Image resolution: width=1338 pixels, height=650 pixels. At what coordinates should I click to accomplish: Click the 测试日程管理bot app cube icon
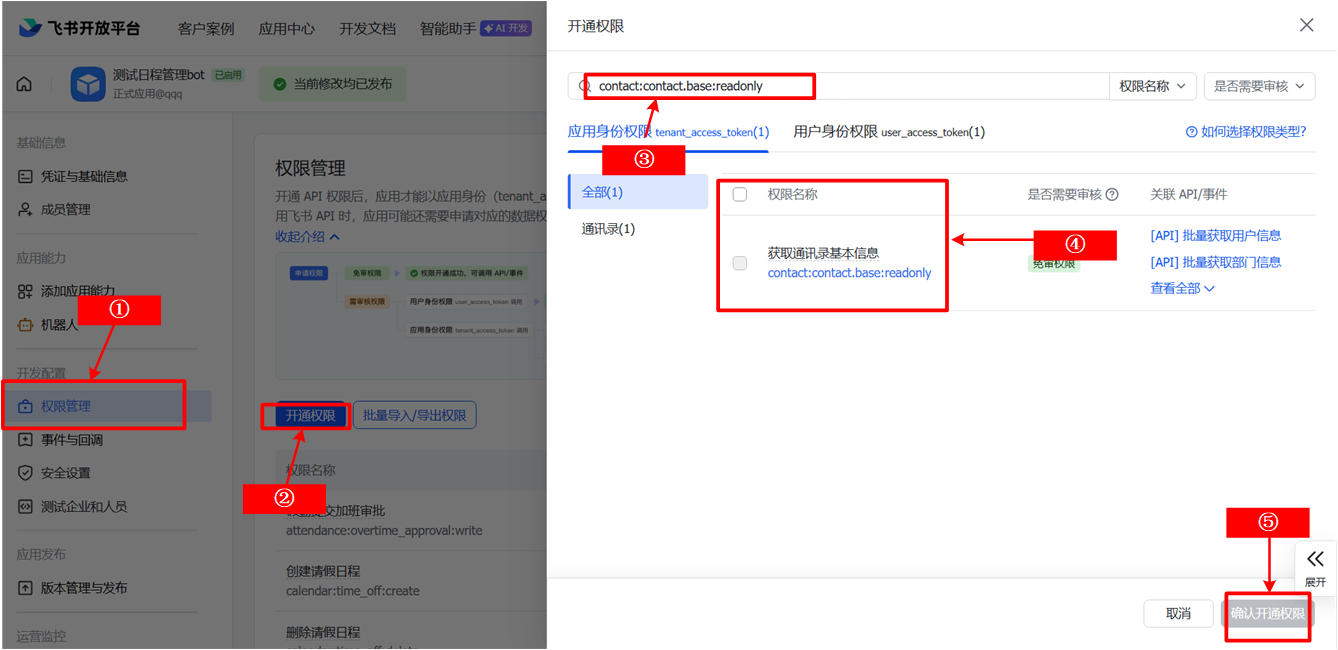tap(88, 85)
